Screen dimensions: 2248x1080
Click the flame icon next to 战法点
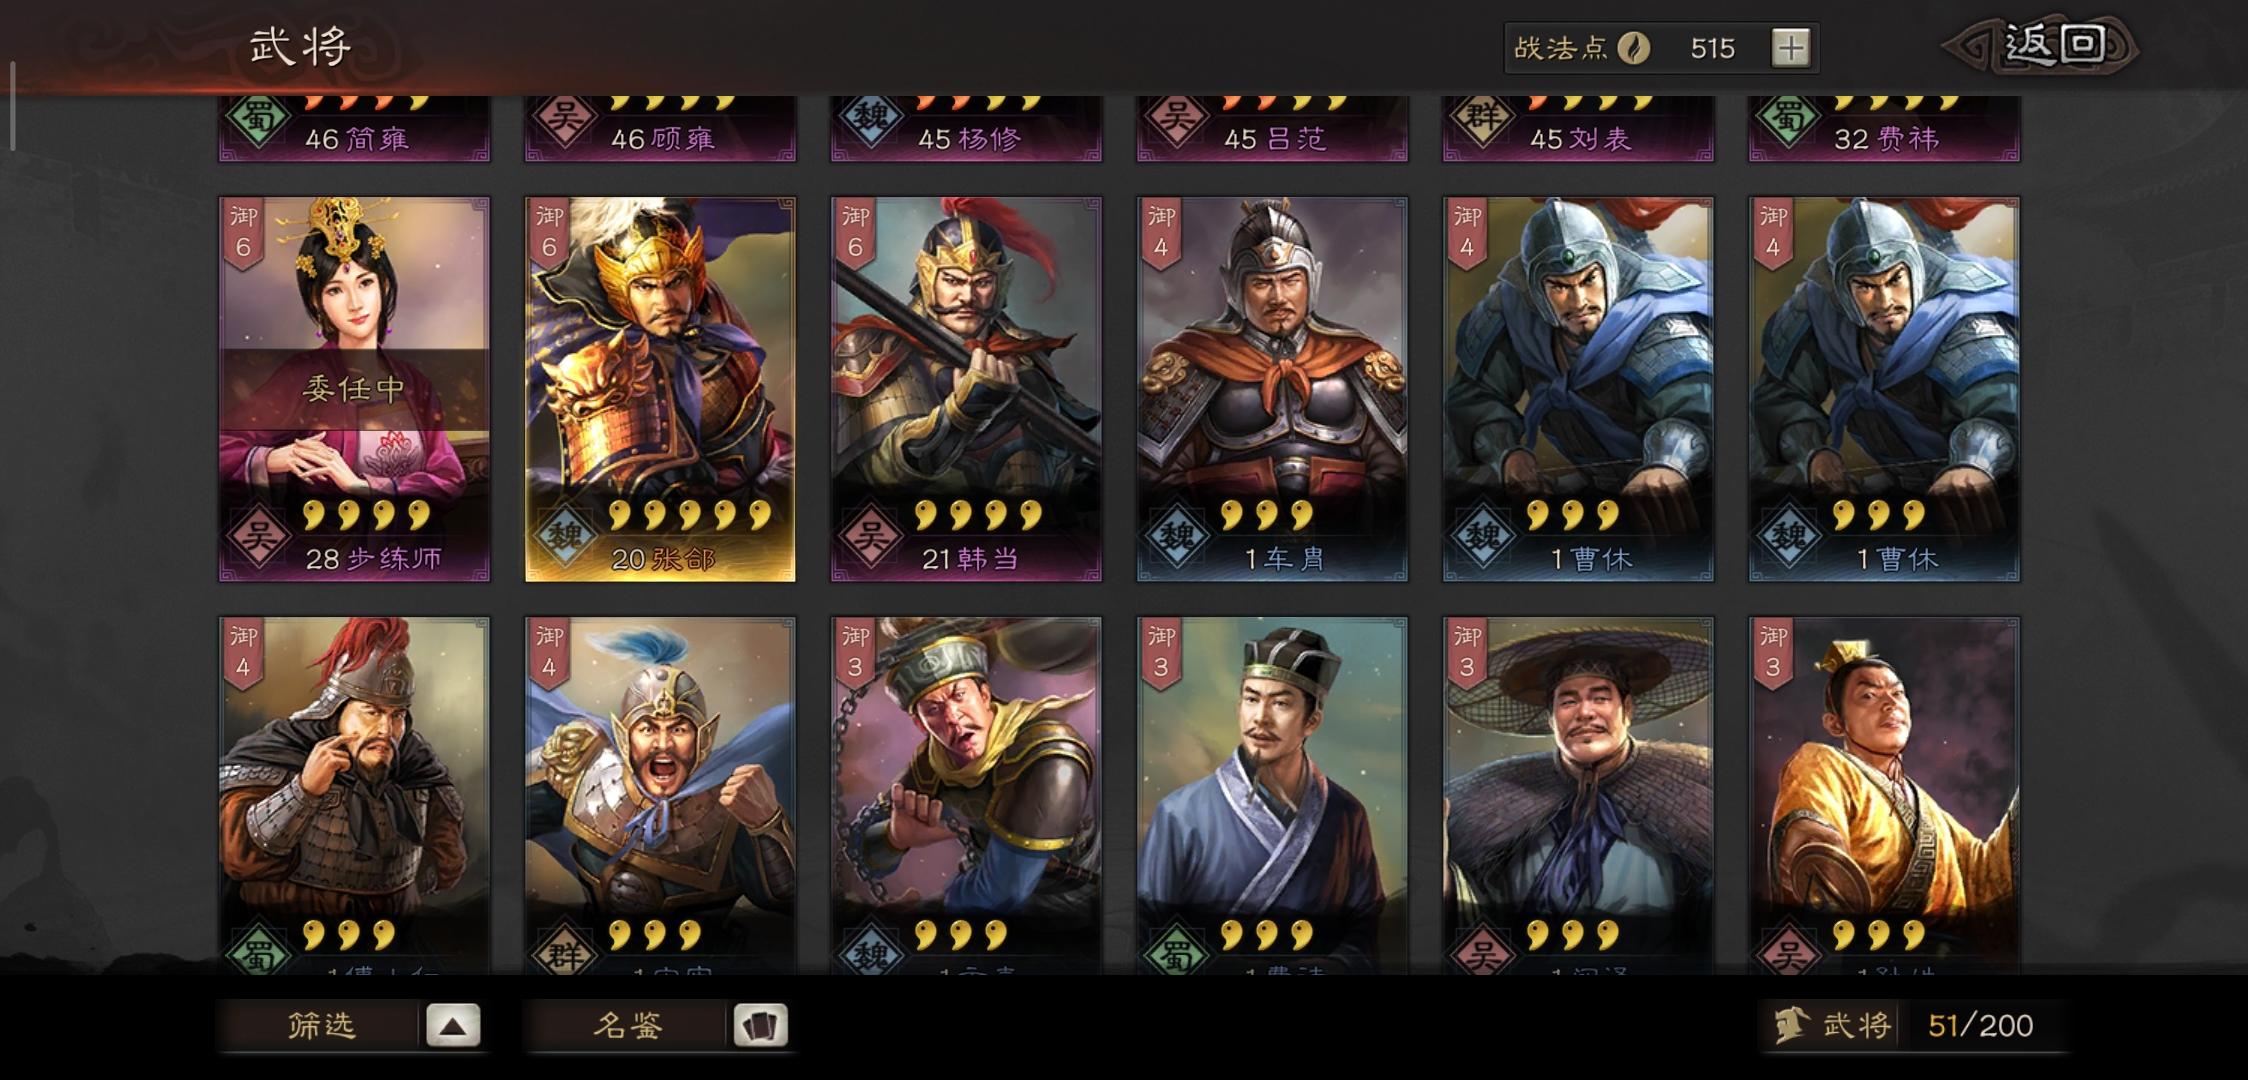[1634, 48]
